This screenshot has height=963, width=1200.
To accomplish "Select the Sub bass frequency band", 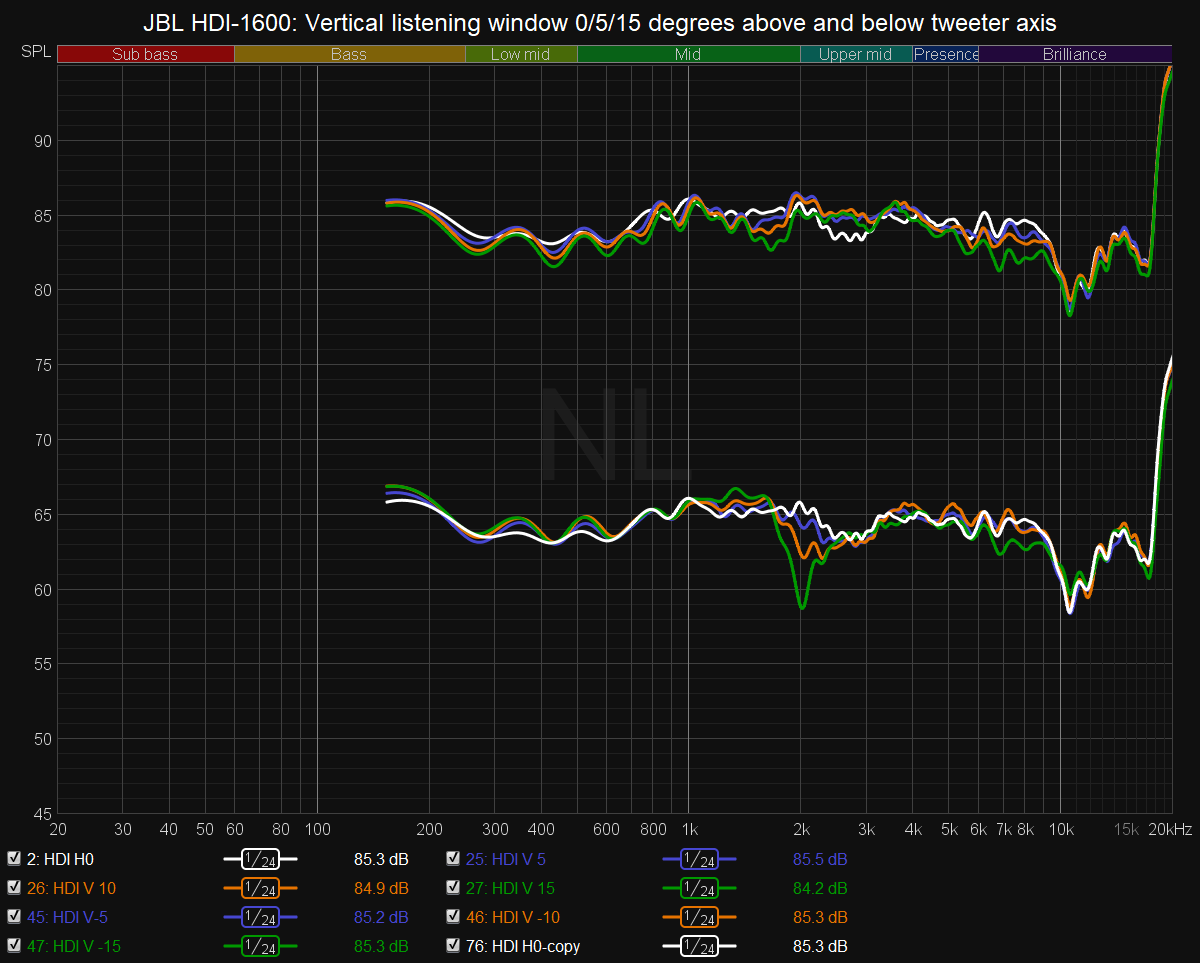I will (x=145, y=54).
